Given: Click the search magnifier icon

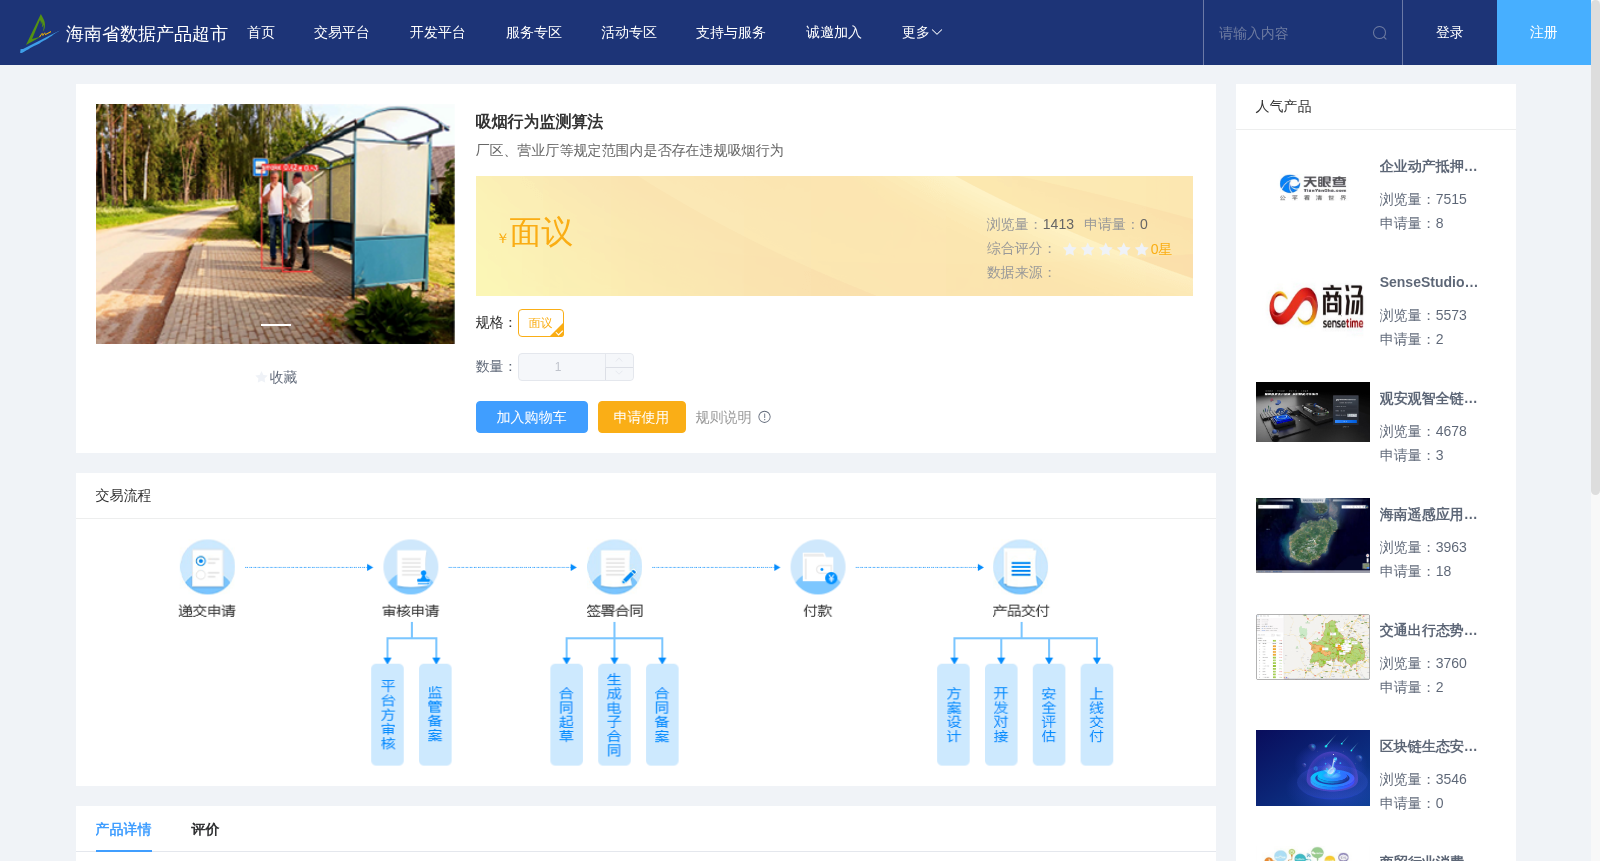Looking at the screenshot, I should 1379,33.
